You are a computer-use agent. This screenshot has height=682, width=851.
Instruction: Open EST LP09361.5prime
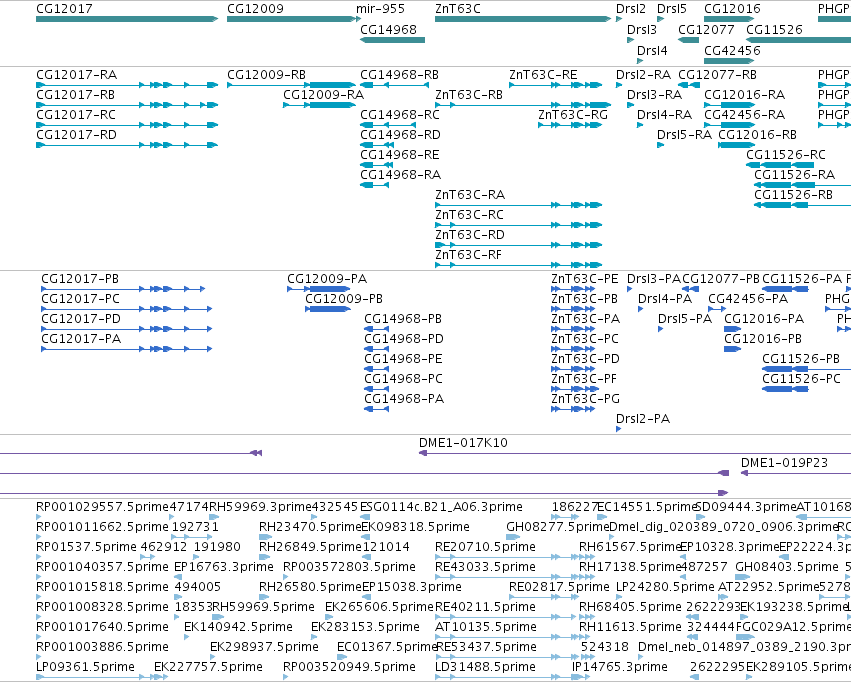85,666
